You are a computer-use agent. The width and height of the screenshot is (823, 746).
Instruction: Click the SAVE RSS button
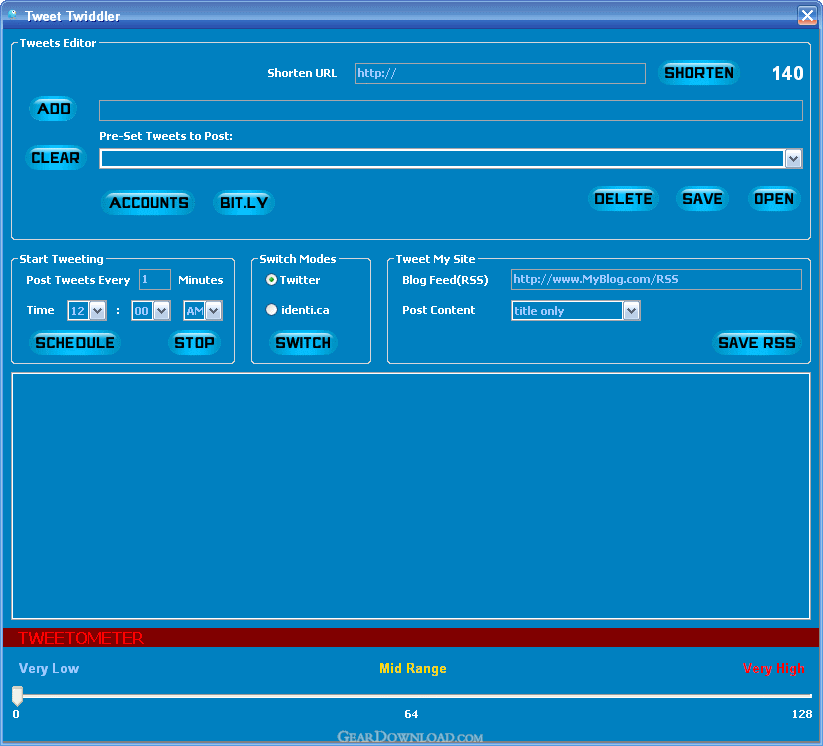tap(757, 343)
